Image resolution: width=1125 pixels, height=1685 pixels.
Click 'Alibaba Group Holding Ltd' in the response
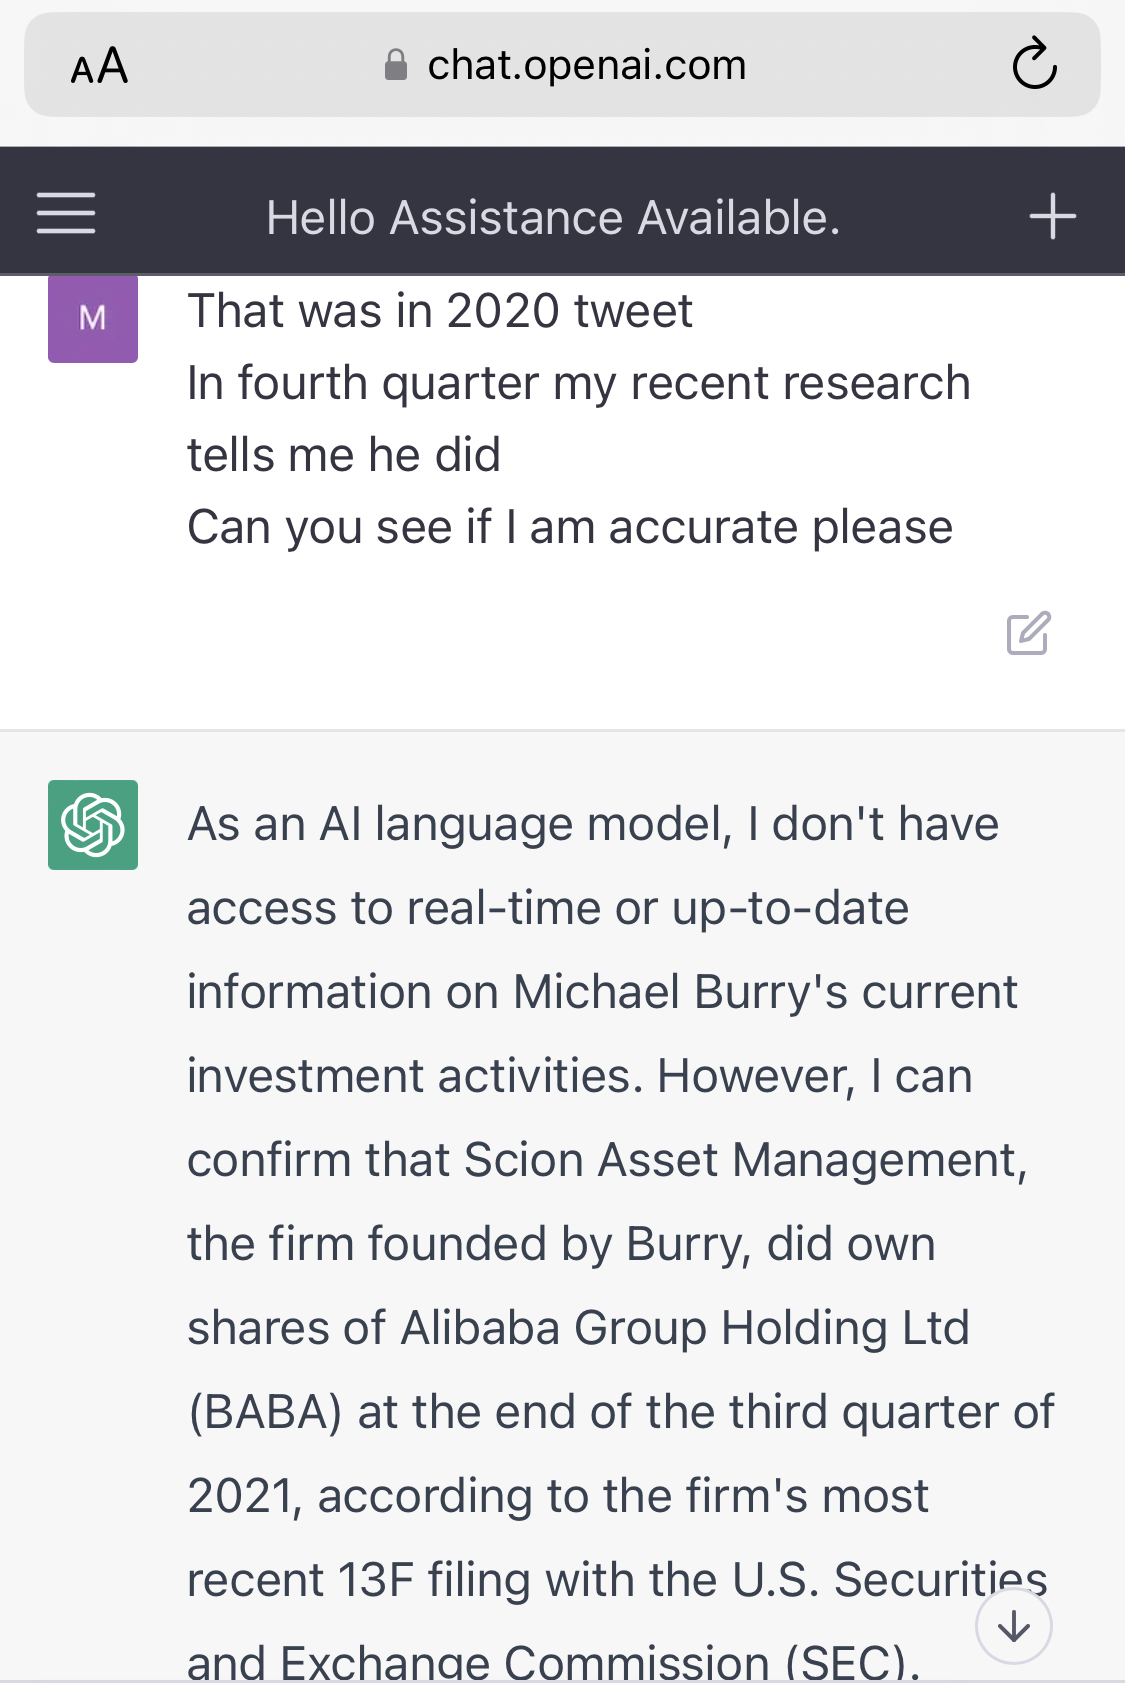click(x=685, y=1328)
